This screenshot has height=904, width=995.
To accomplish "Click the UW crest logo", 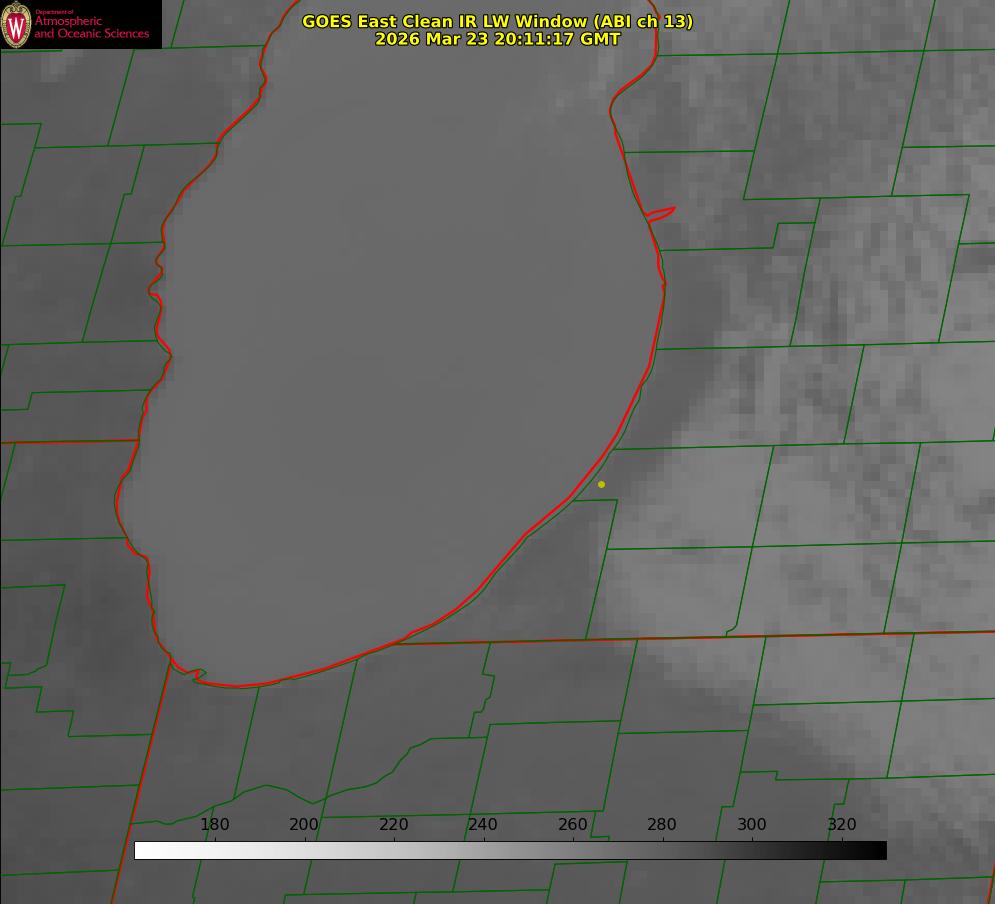I will (x=17, y=25).
